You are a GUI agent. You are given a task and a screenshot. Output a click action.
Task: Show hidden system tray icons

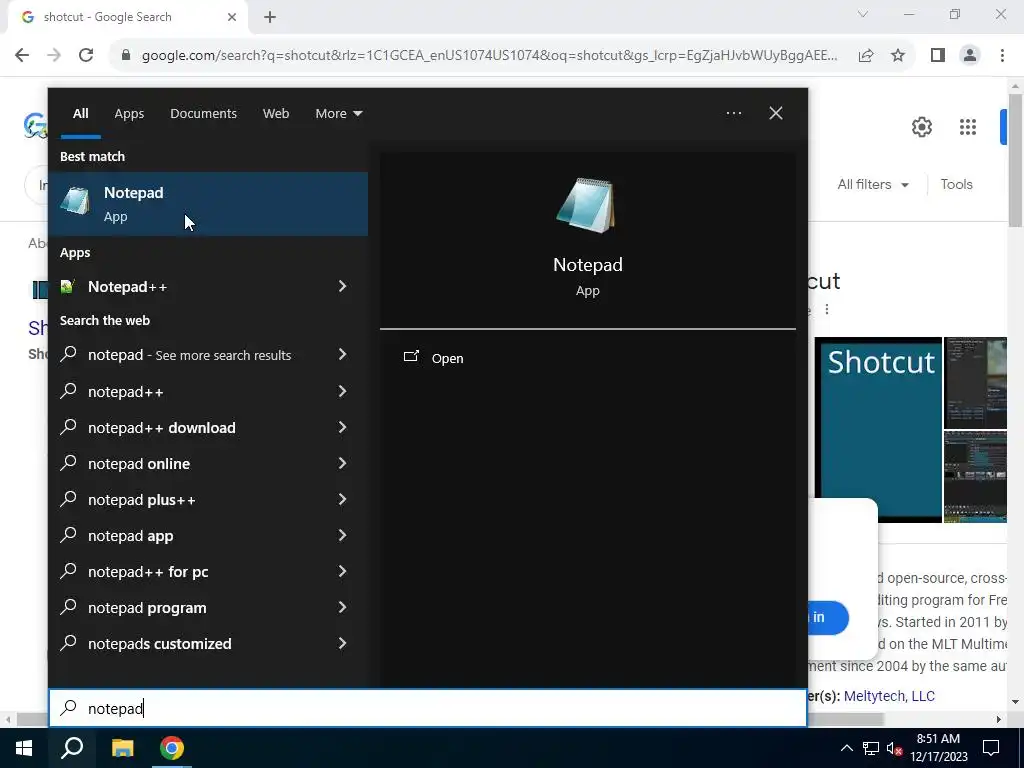click(846, 748)
